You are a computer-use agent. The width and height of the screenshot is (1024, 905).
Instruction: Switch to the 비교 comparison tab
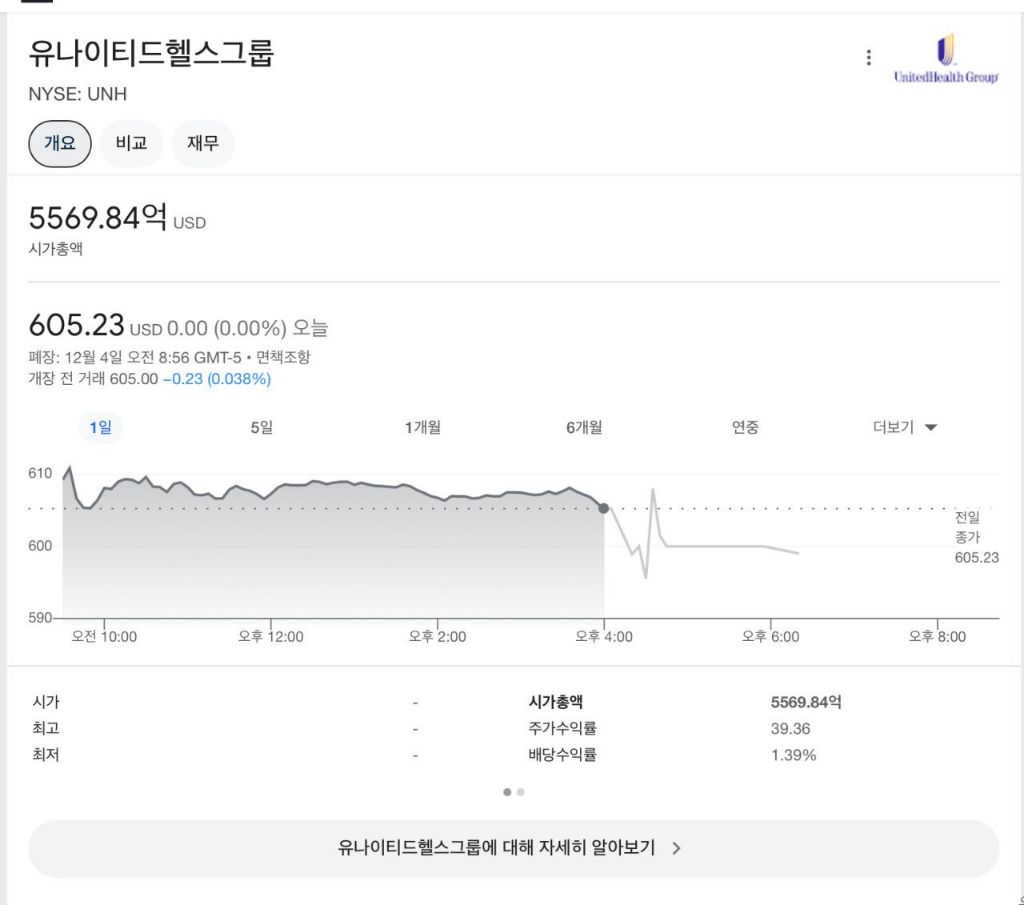tap(131, 143)
